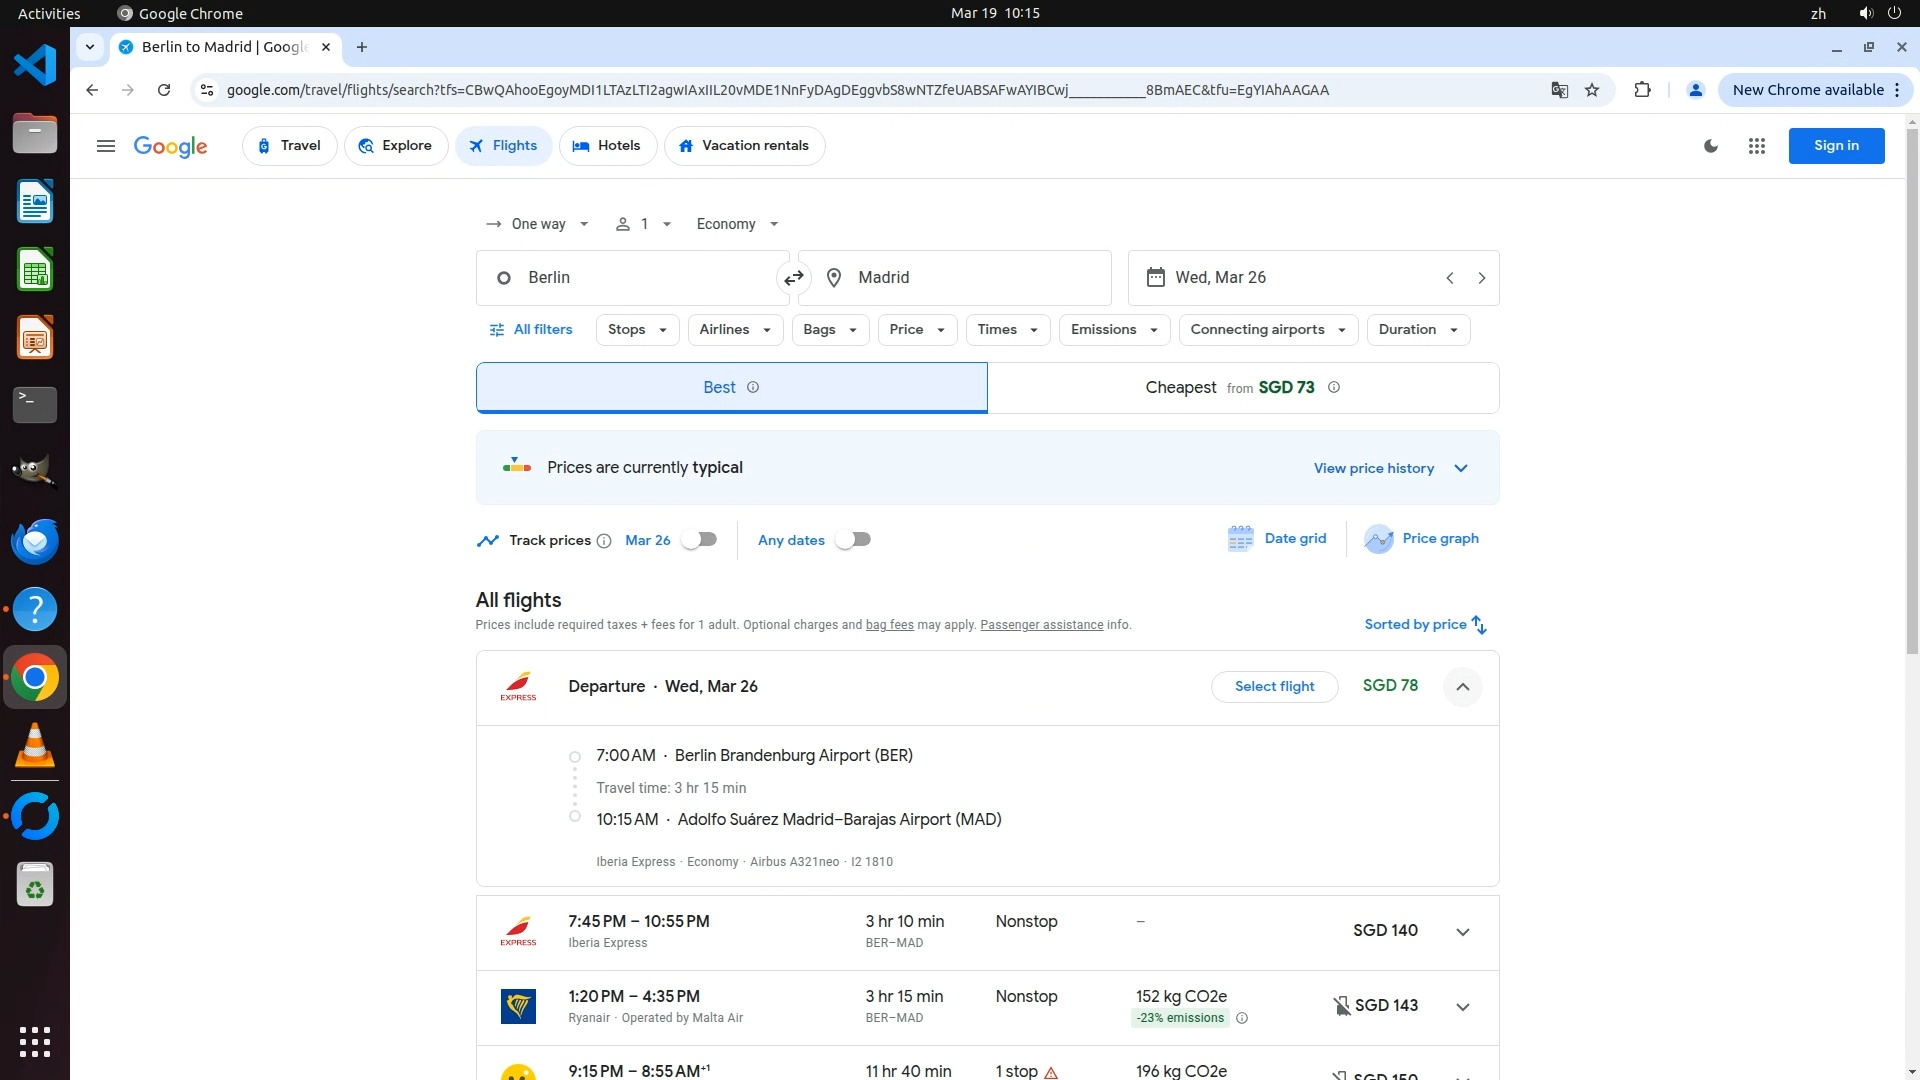The width and height of the screenshot is (1920, 1080).
Task: Click previous day arrow in date field
Action: [1449, 278]
